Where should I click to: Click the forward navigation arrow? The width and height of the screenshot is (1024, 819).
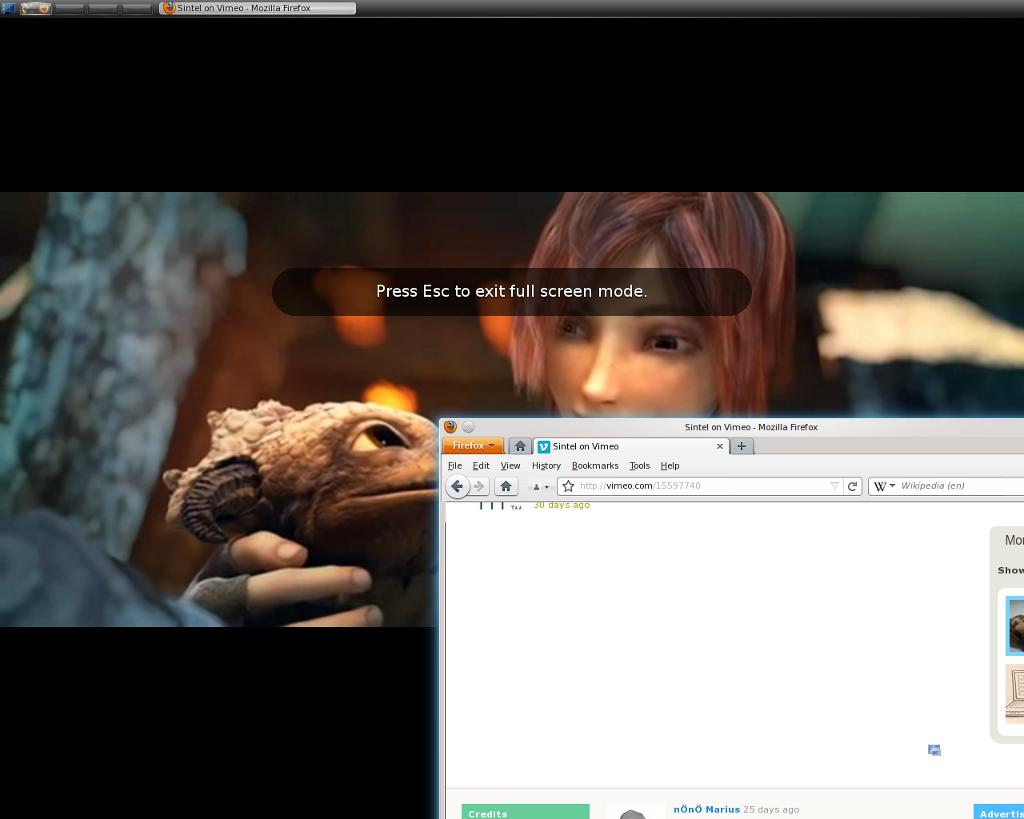[x=479, y=487]
